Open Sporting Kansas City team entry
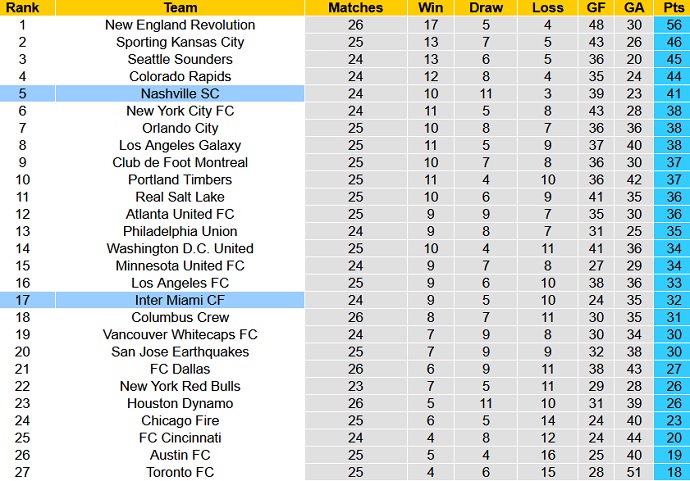Image resolution: width=690 pixels, height=481 pixels. (x=180, y=42)
